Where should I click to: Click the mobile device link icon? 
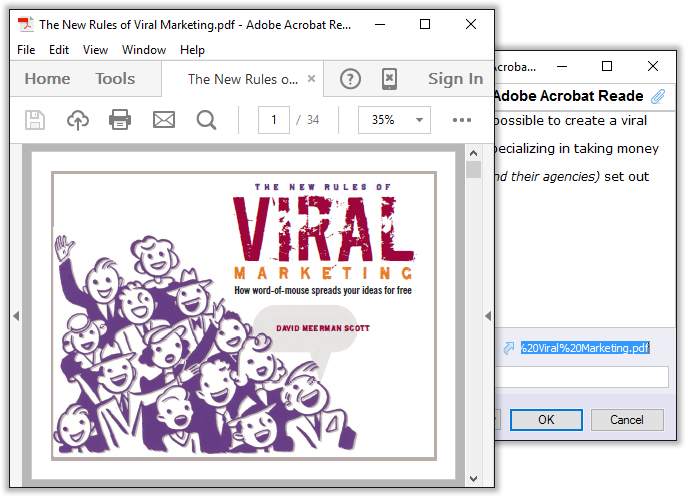pyautogui.click(x=389, y=79)
